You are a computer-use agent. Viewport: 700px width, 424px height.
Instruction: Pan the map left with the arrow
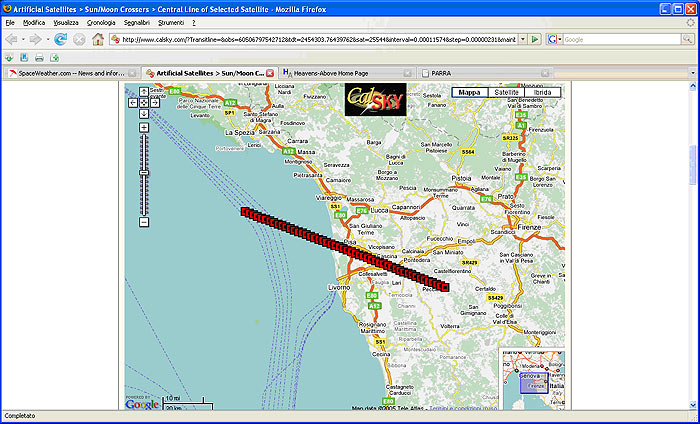click(x=134, y=102)
